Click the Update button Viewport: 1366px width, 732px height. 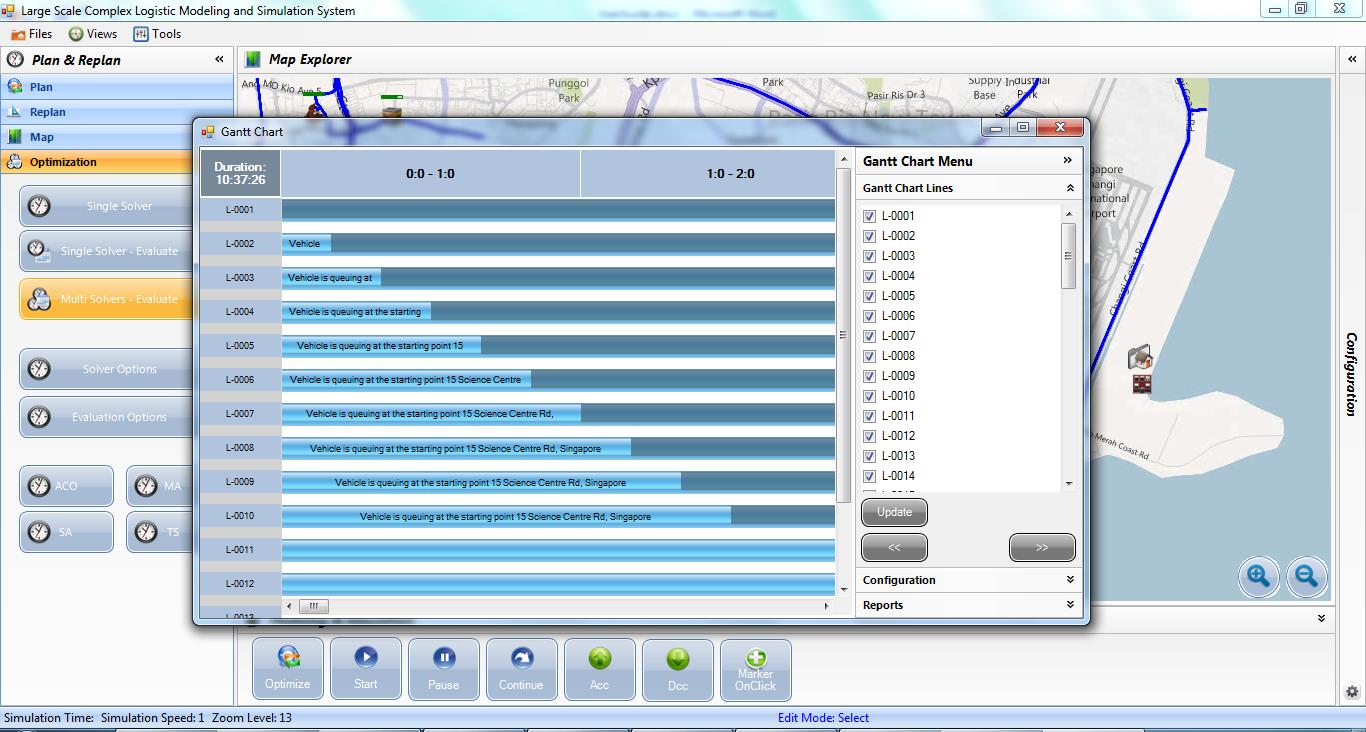point(894,512)
